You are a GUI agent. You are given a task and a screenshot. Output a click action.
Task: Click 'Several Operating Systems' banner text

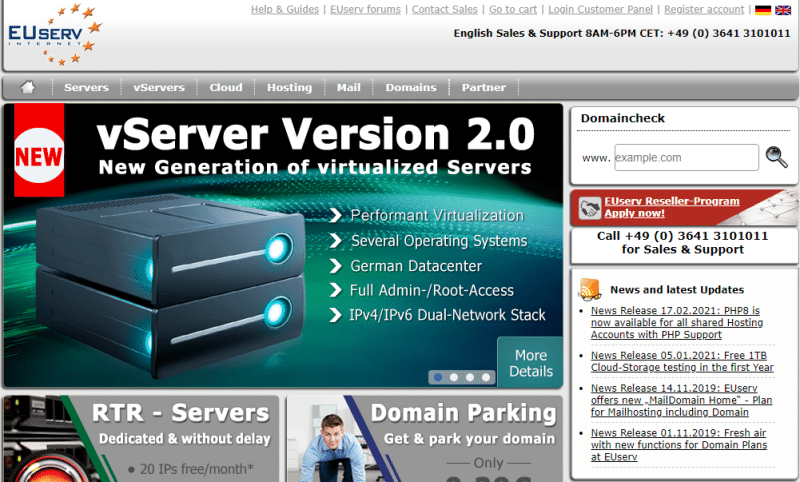click(x=439, y=240)
